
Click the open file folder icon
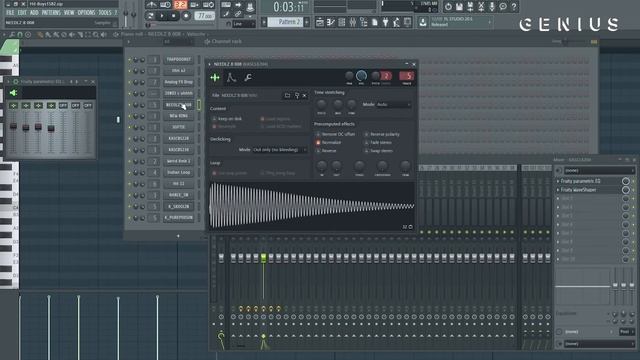287,95
